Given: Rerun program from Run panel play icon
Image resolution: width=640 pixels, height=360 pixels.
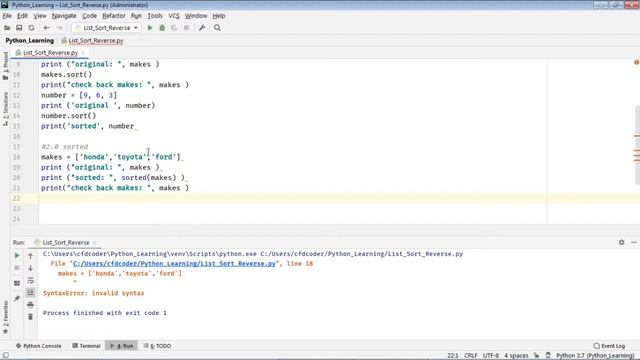Looking at the screenshot, I should (x=17, y=256).
